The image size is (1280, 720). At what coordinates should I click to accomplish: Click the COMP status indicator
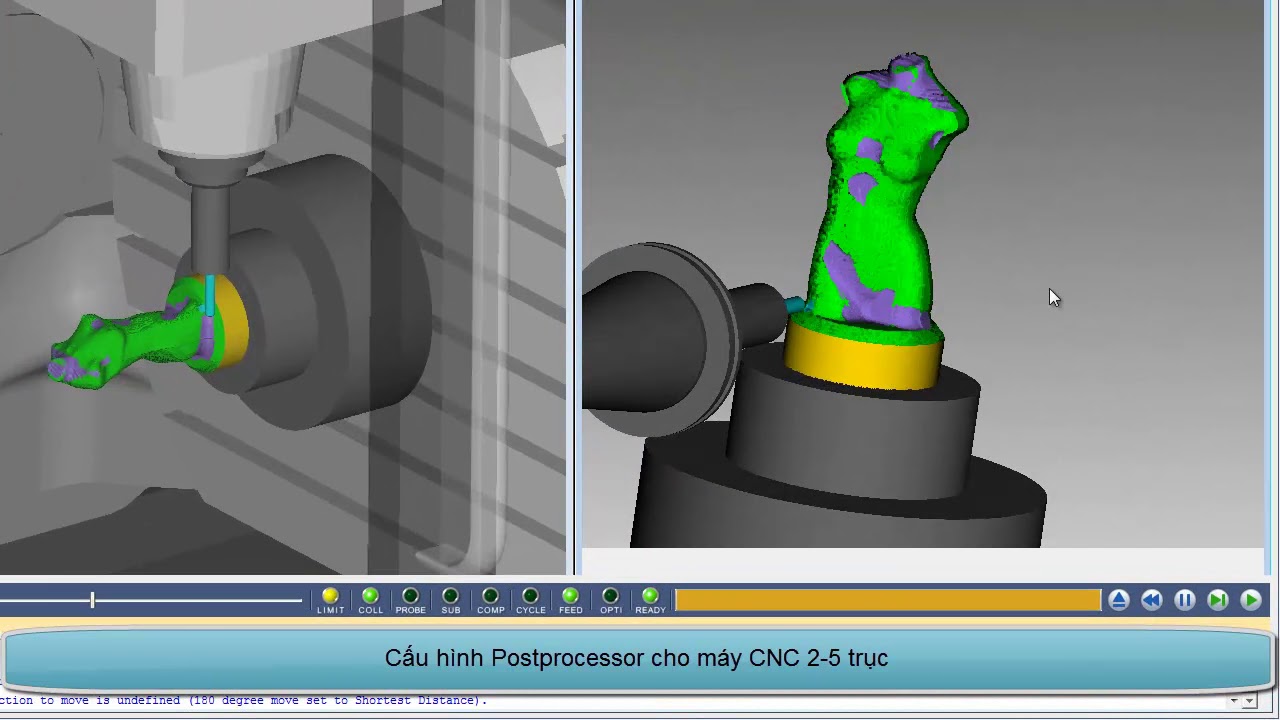point(490,600)
